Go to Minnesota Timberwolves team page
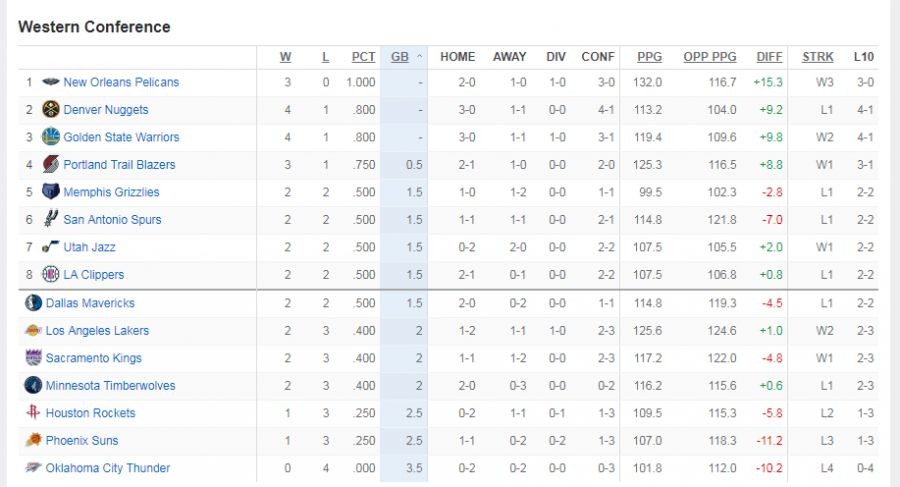The width and height of the screenshot is (900, 487). [110, 386]
